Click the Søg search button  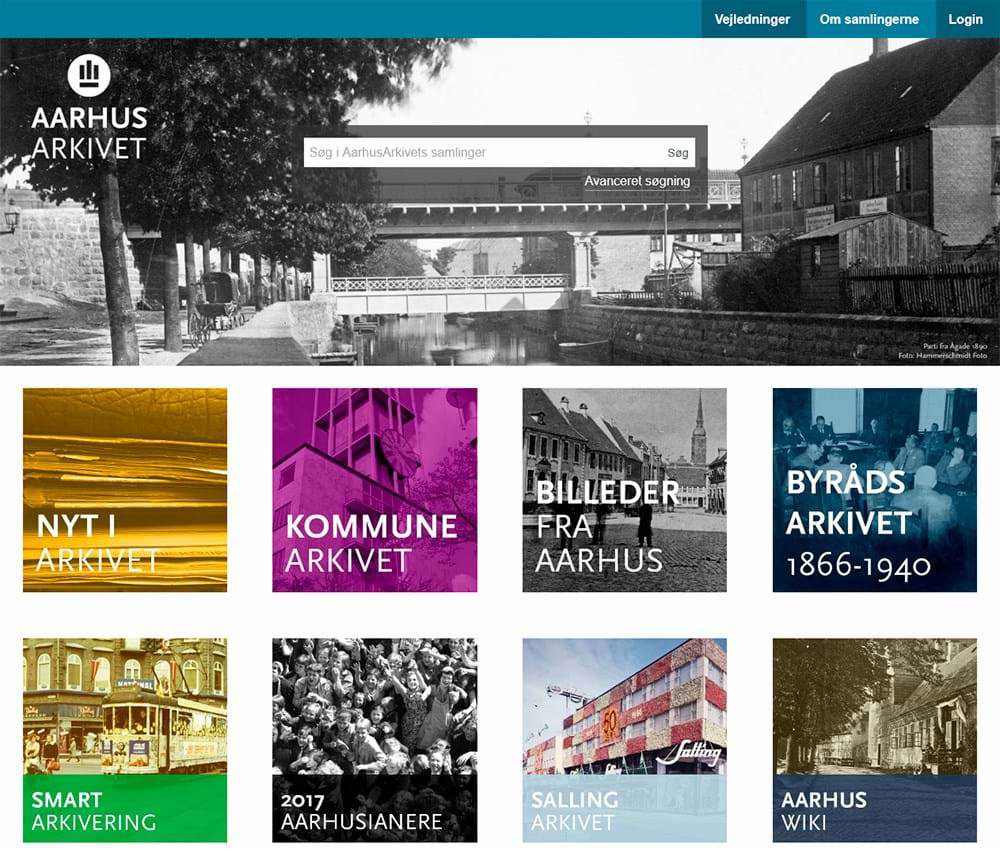point(678,152)
